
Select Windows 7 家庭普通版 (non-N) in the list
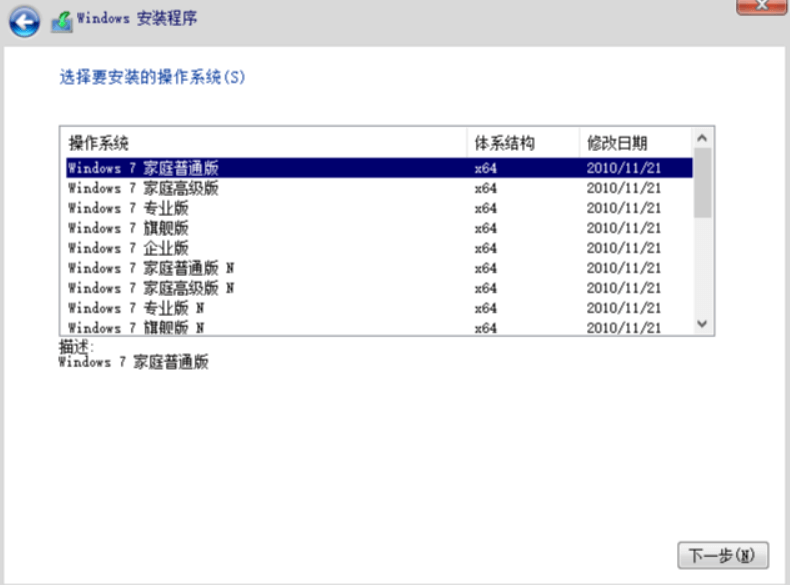click(x=144, y=168)
